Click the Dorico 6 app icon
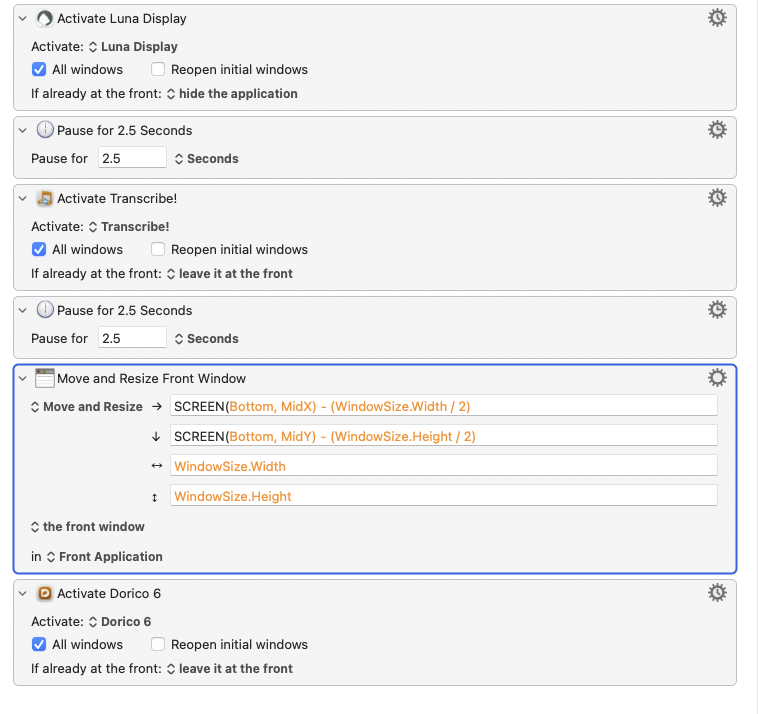 pos(45,594)
